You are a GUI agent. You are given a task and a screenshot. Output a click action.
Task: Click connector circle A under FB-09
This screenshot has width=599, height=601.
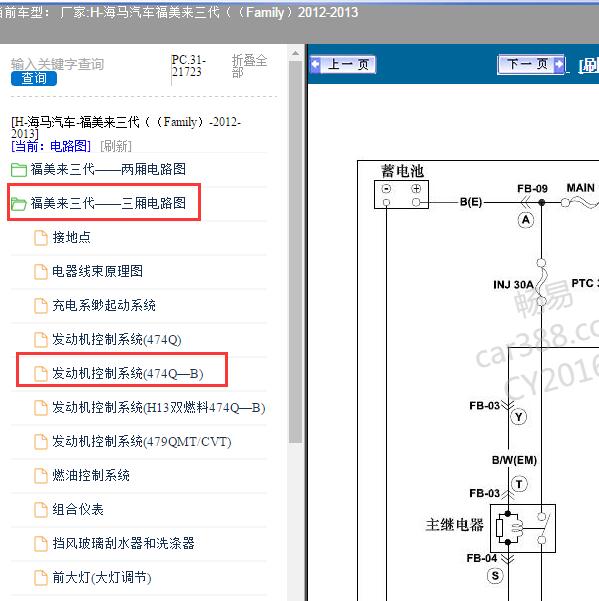pyautogui.click(x=526, y=220)
